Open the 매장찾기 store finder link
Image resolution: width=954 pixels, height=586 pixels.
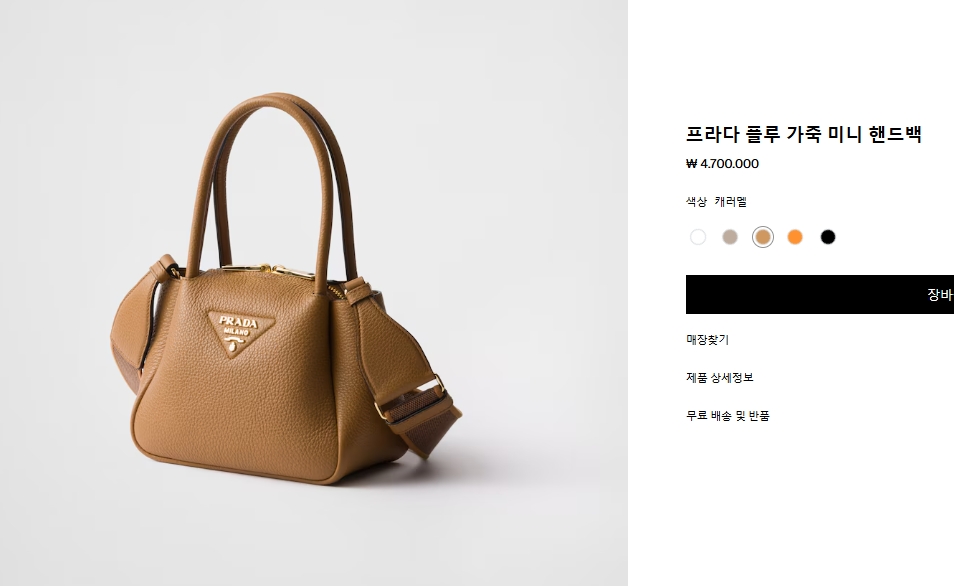[x=707, y=340]
